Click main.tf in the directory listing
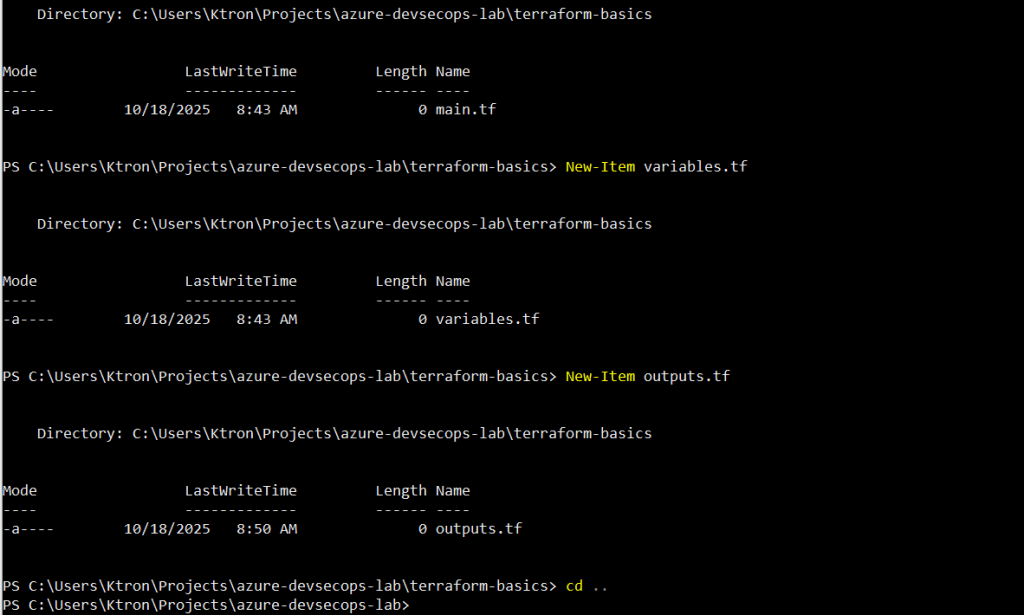1024x615 pixels. tap(465, 109)
